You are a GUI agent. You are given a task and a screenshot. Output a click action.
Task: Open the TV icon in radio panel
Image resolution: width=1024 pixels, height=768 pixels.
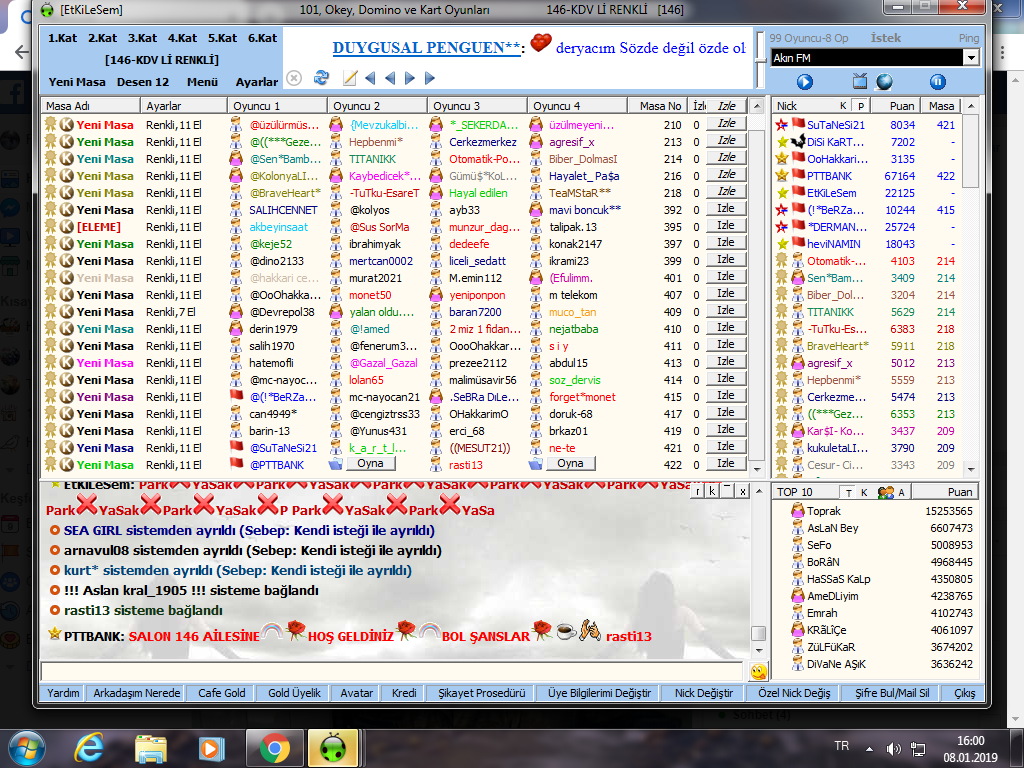pyautogui.click(x=859, y=82)
